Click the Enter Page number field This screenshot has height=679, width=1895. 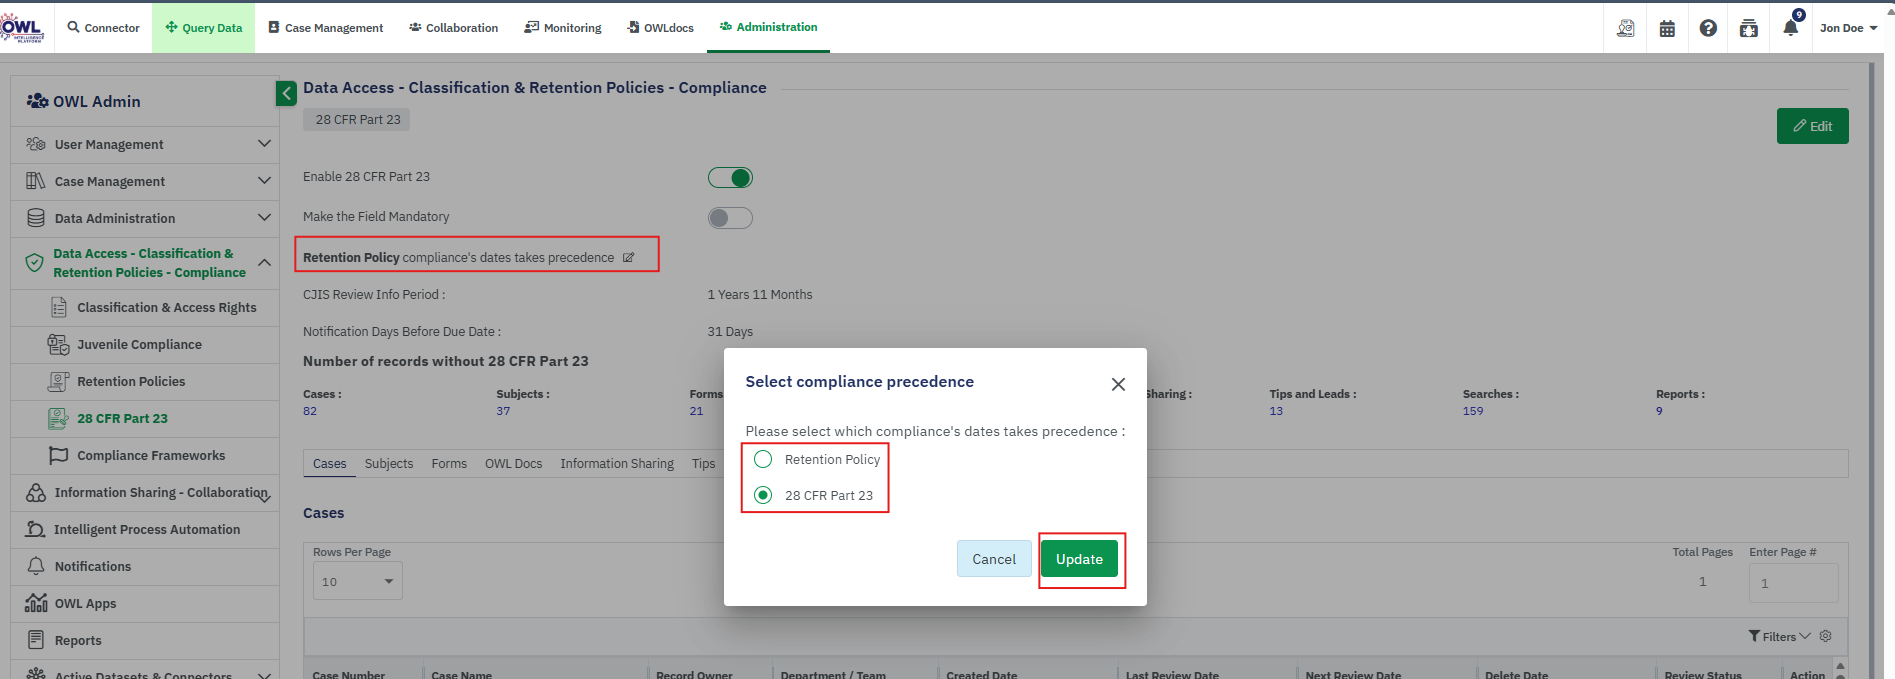pyautogui.click(x=1792, y=583)
